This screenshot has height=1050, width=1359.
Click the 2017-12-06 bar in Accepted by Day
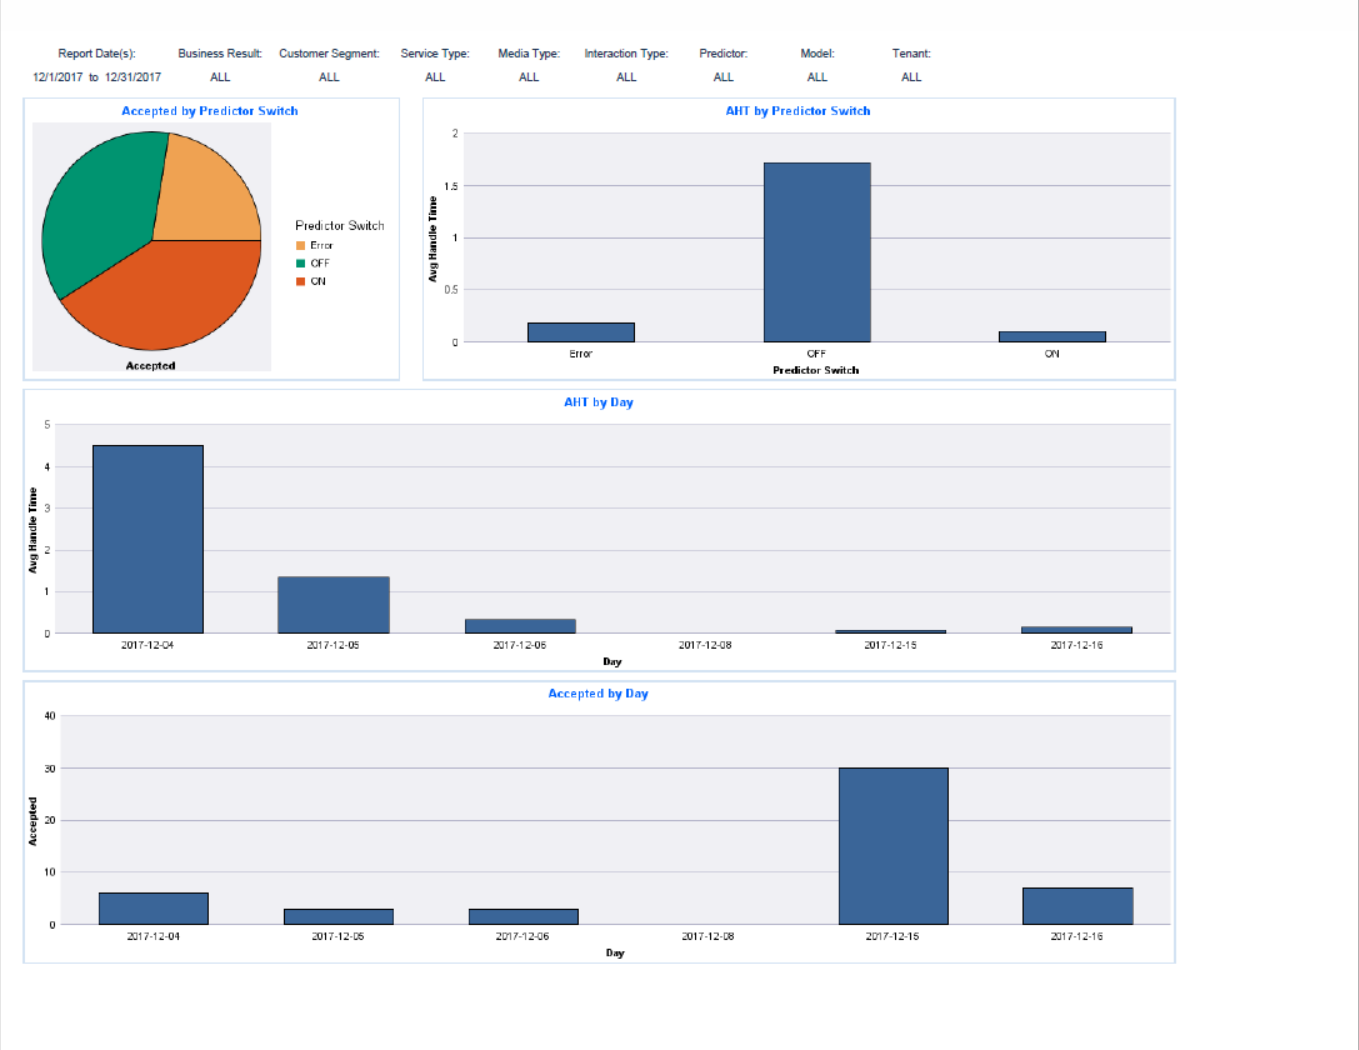[523, 917]
